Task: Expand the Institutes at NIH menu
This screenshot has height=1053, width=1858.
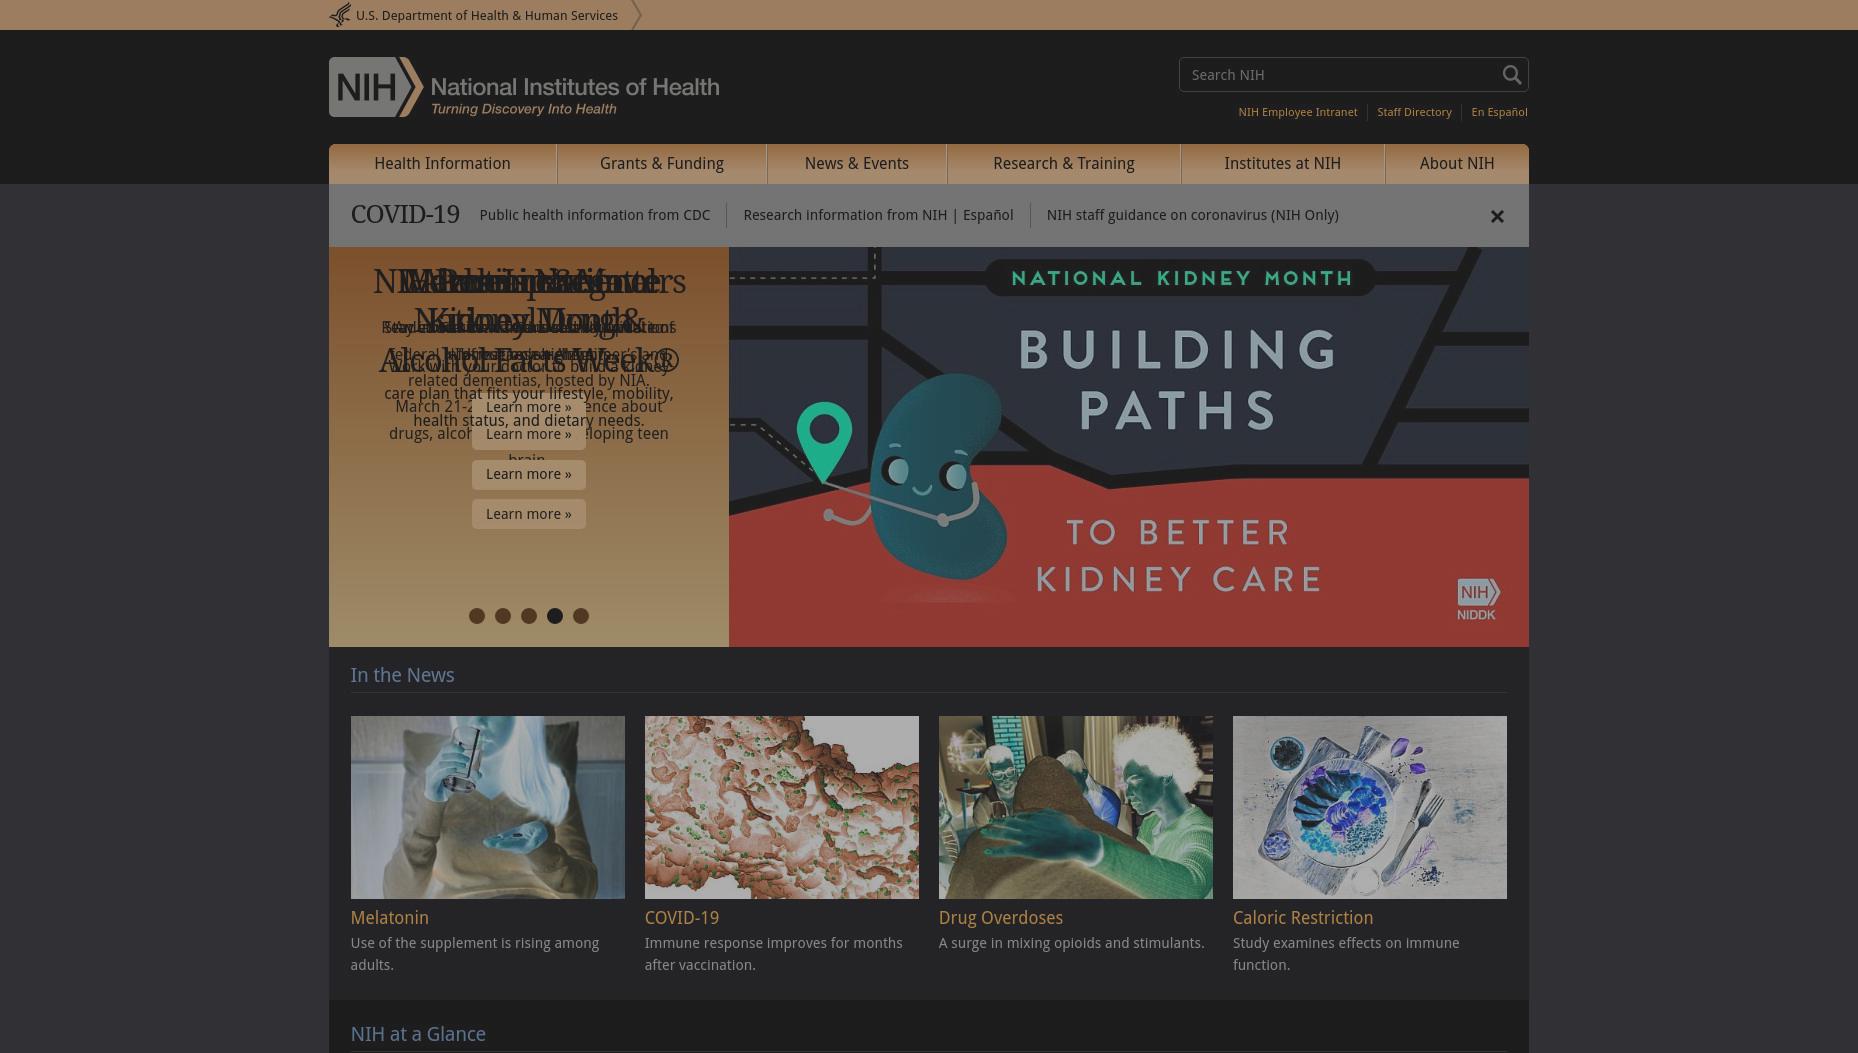Action: (x=1283, y=164)
